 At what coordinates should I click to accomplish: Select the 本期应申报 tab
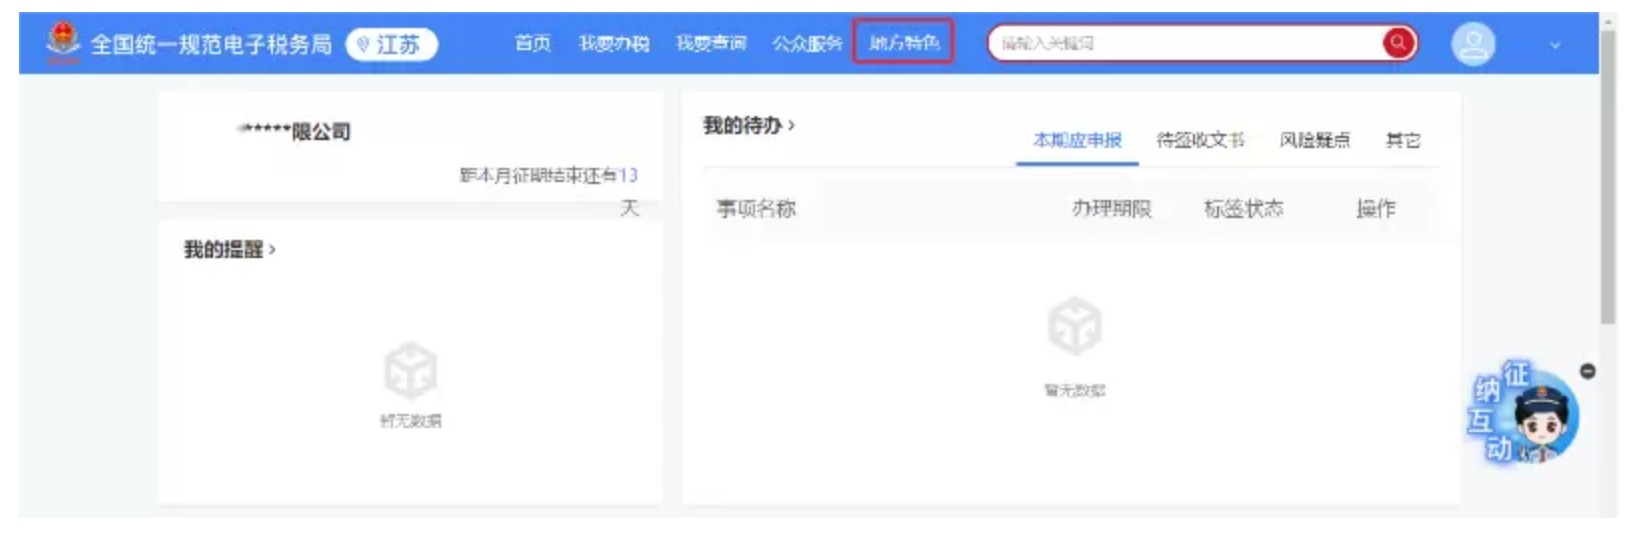(x=1077, y=141)
